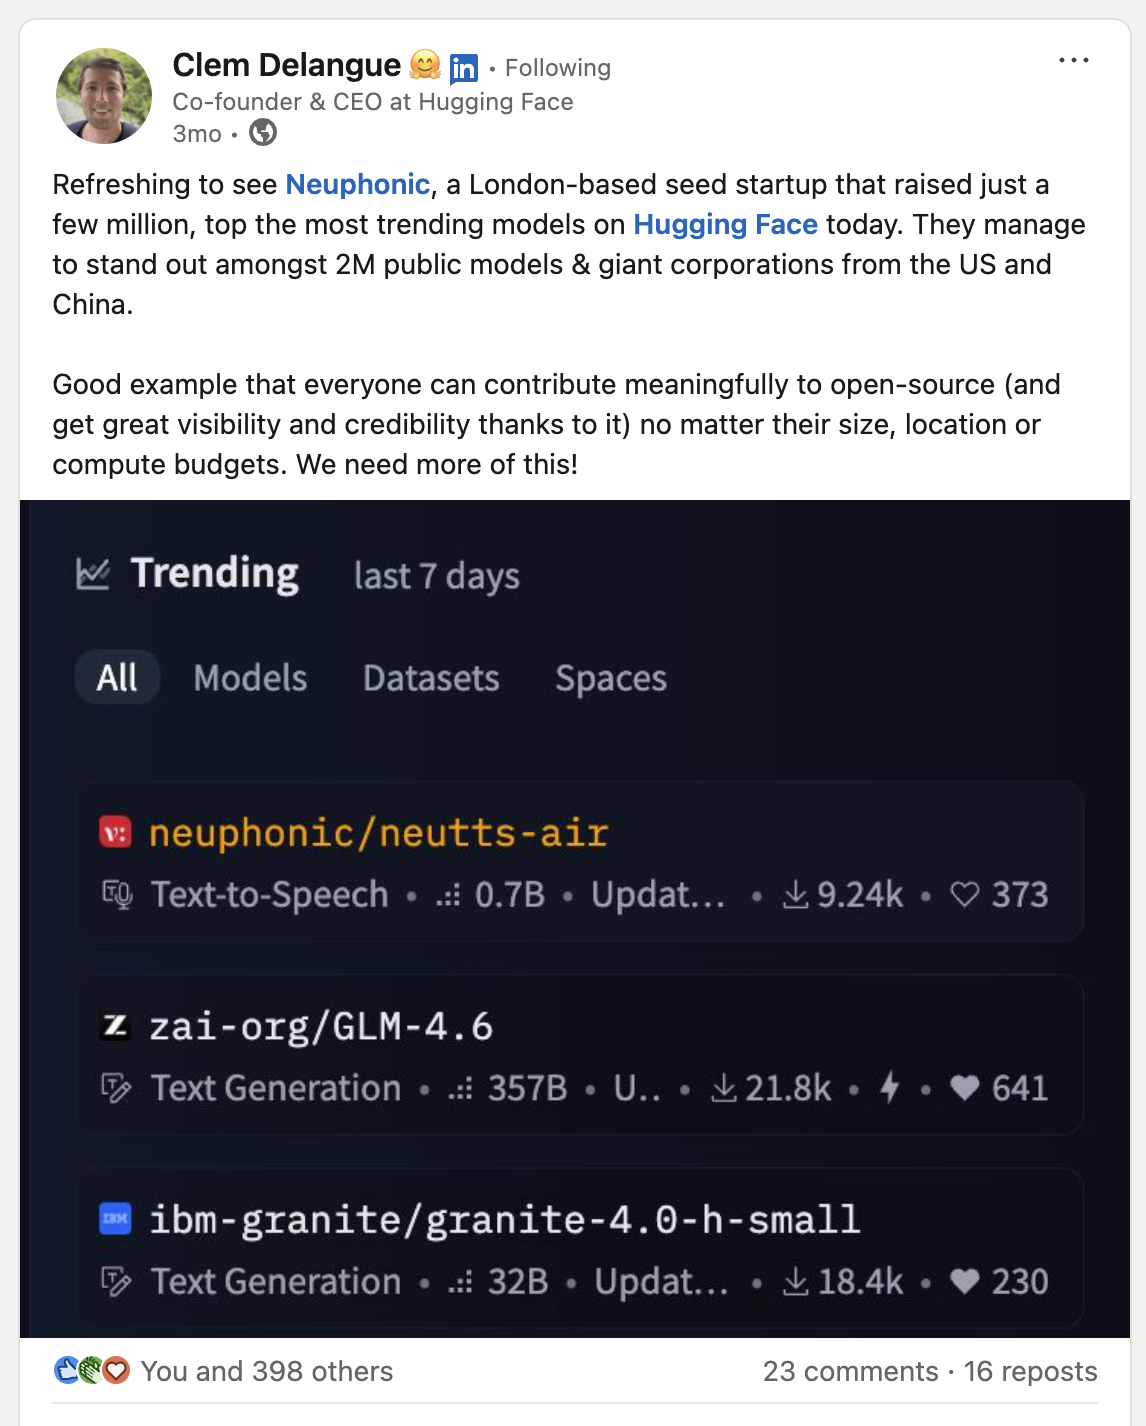Click the lightning bolt icon on GLM-4.6
The width and height of the screenshot is (1146, 1426).
[x=889, y=1087]
